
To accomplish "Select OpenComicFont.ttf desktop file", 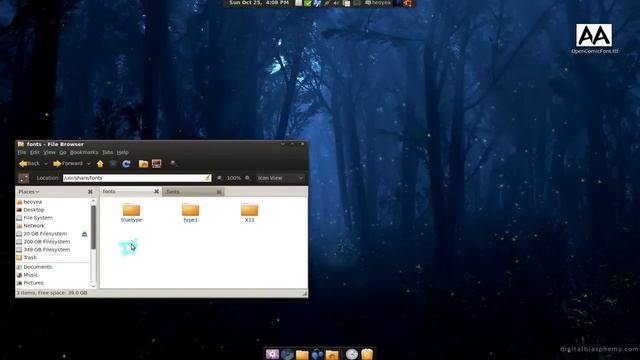I will point(594,39).
